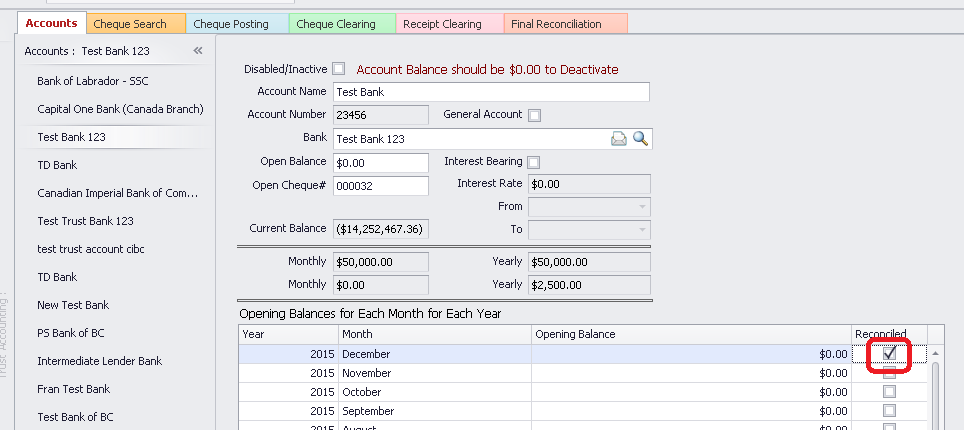Click the Account Number field 23456
Image resolution: width=964 pixels, height=433 pixels.
coord(381,115)
